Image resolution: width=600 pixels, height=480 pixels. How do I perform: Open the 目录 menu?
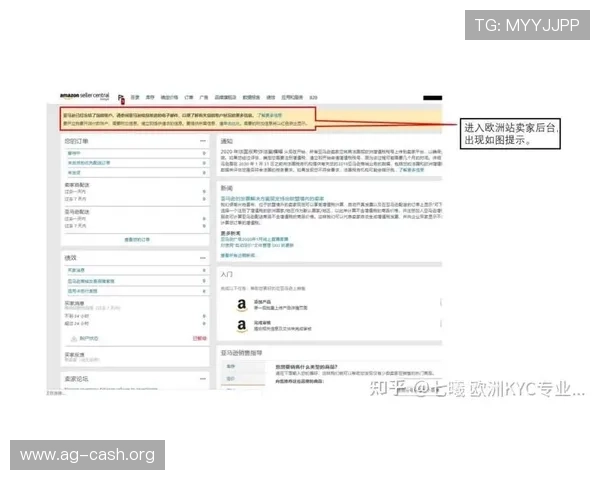tap(135, 98)
